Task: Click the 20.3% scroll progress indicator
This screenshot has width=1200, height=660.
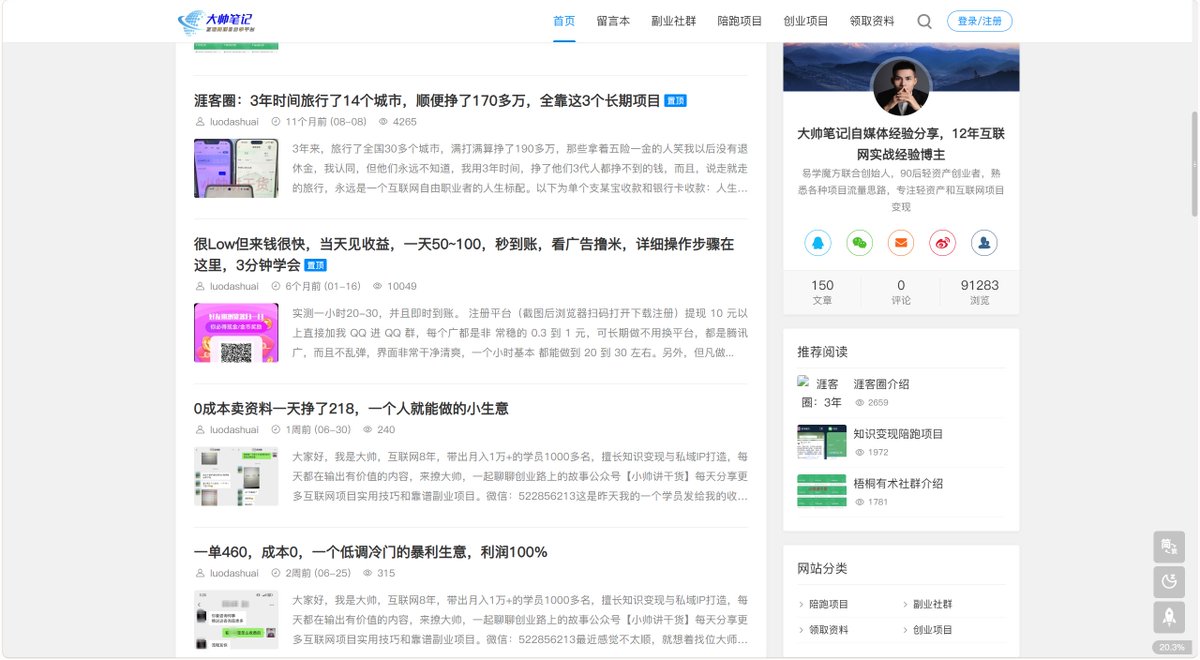Action: pos(1169,647)
